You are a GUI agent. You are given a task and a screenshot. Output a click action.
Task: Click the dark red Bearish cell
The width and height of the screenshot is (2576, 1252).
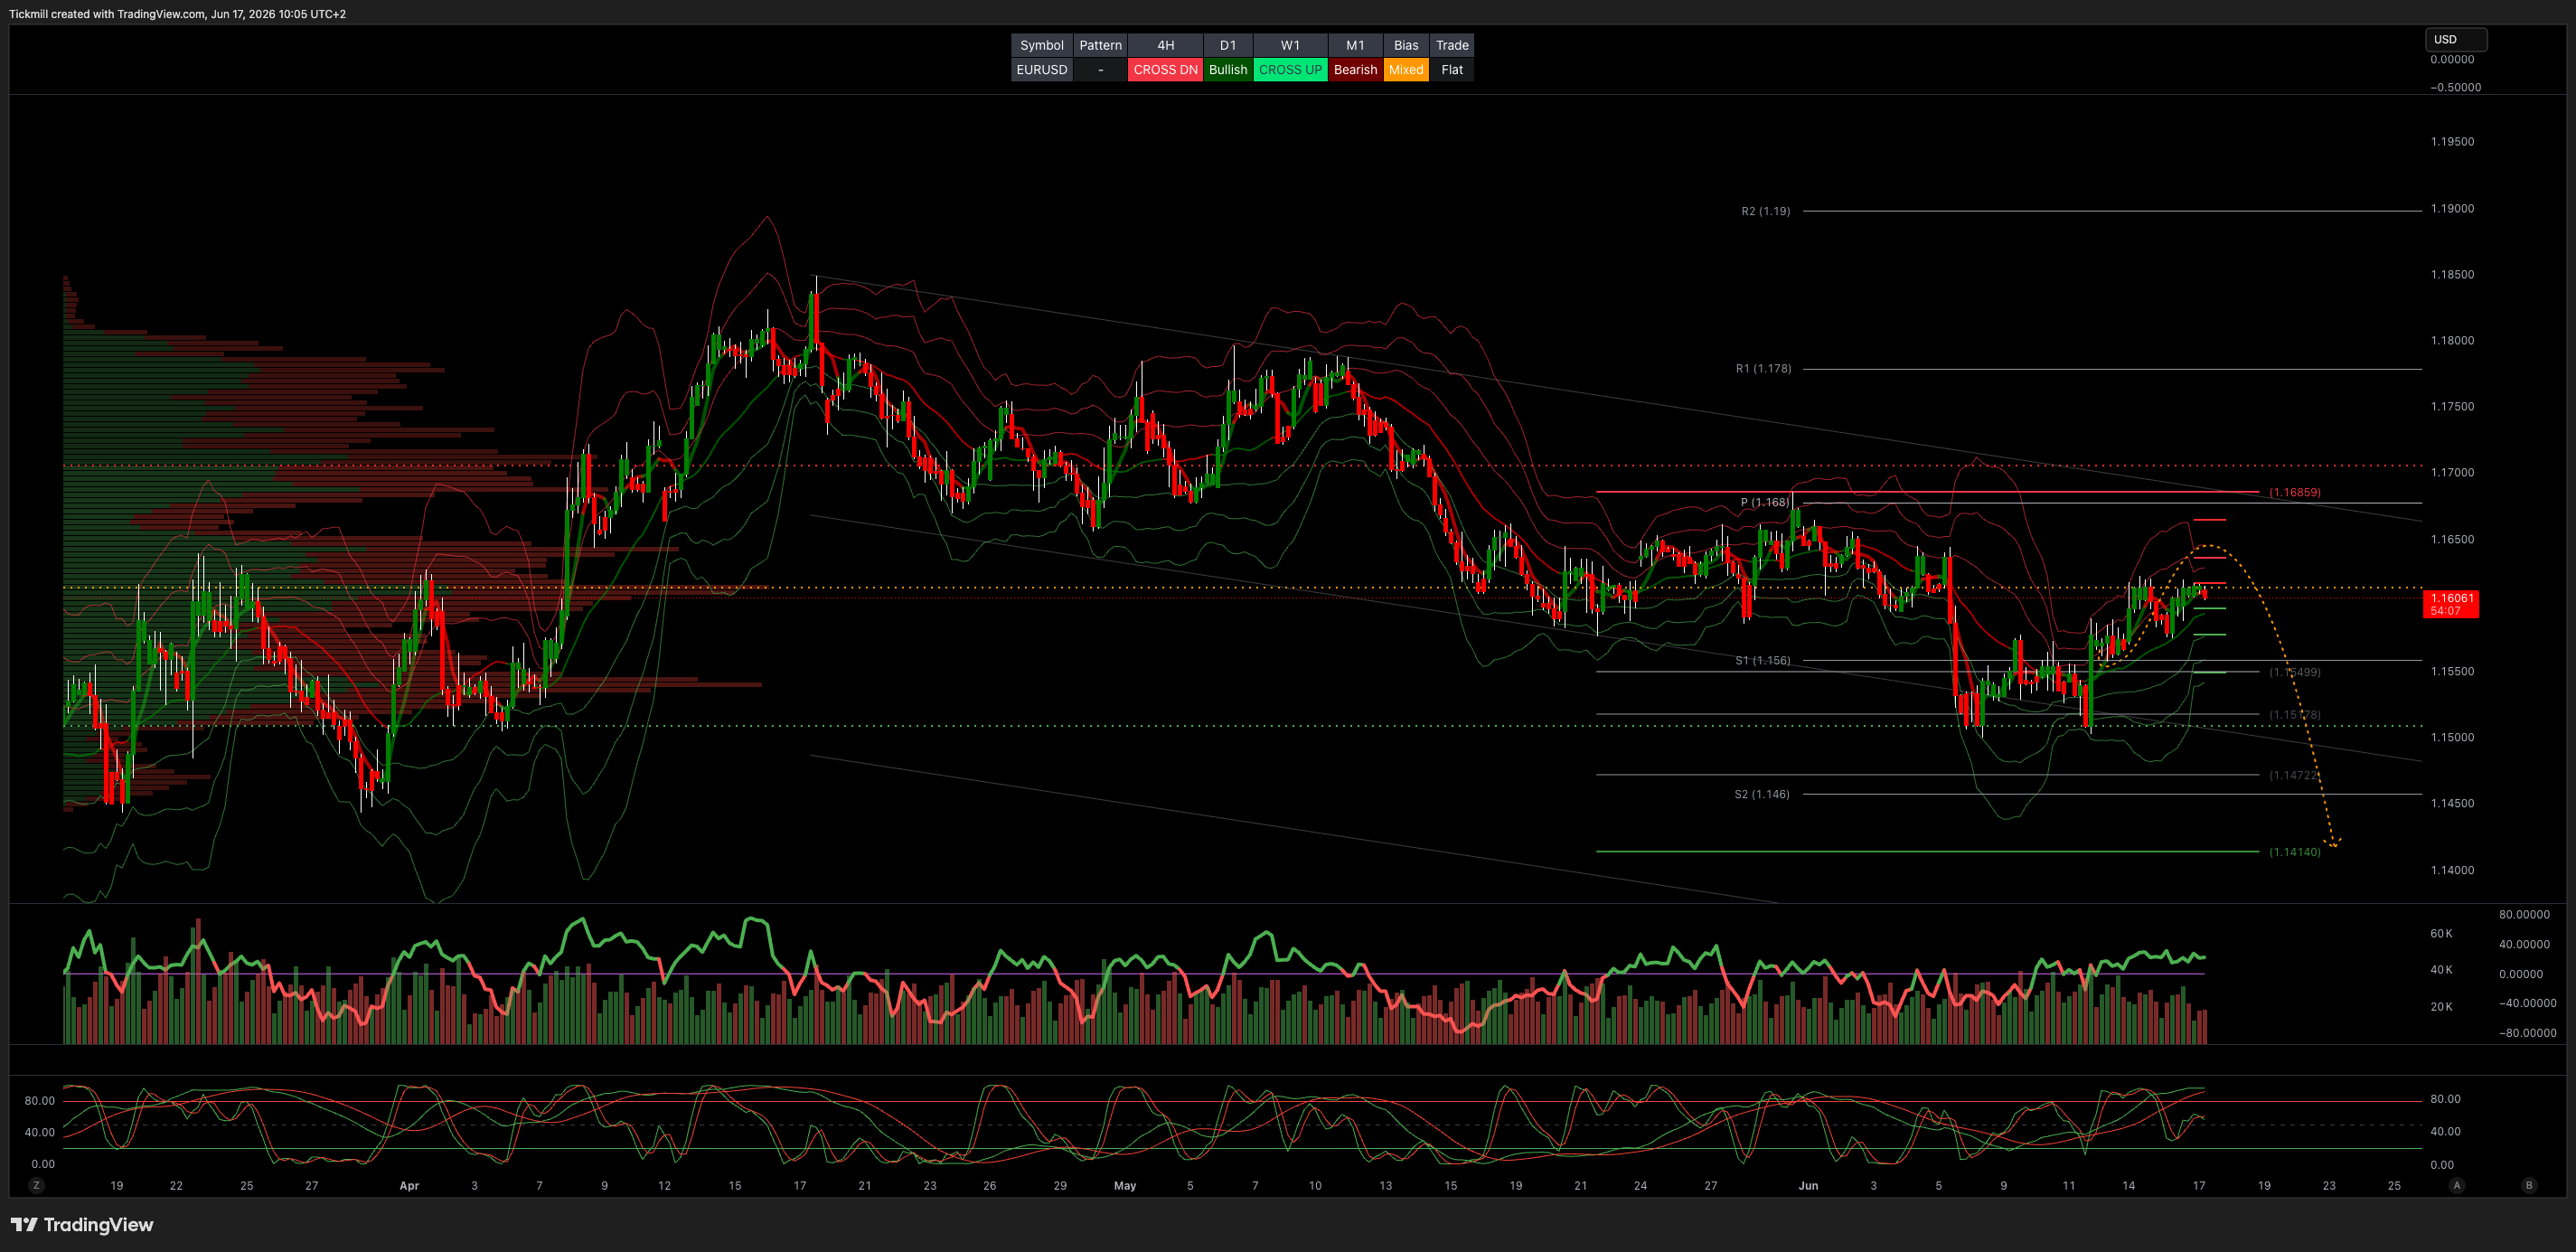[x=1355, y=70]
